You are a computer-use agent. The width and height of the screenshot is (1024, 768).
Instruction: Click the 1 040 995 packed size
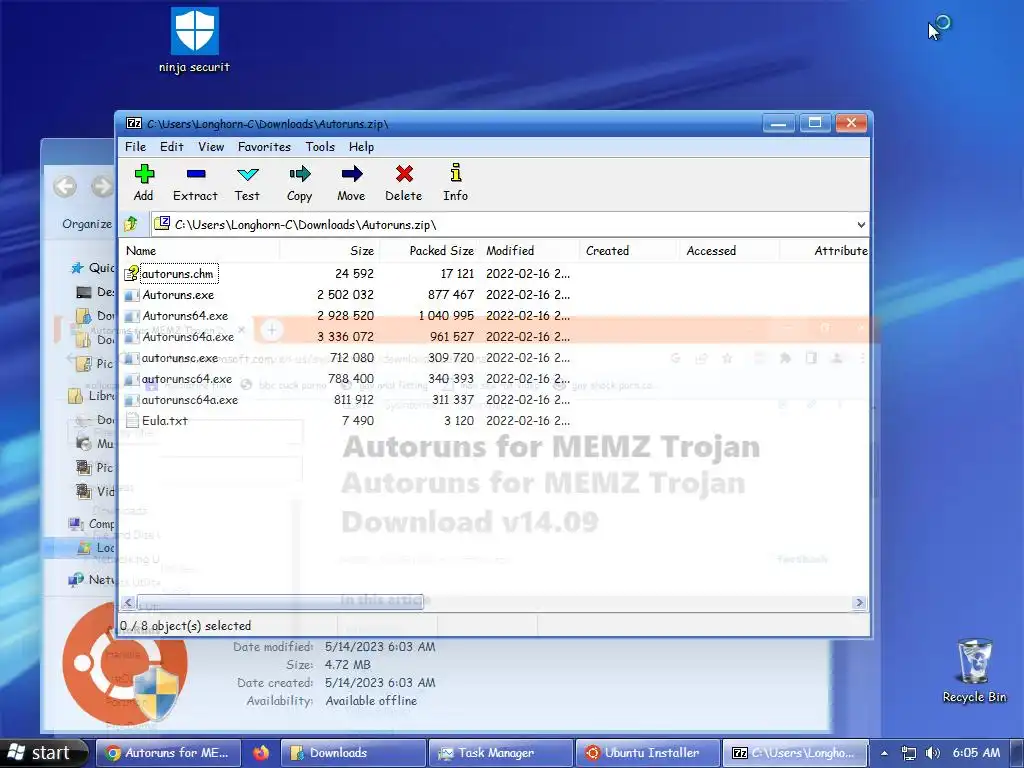tap(447, 316)
